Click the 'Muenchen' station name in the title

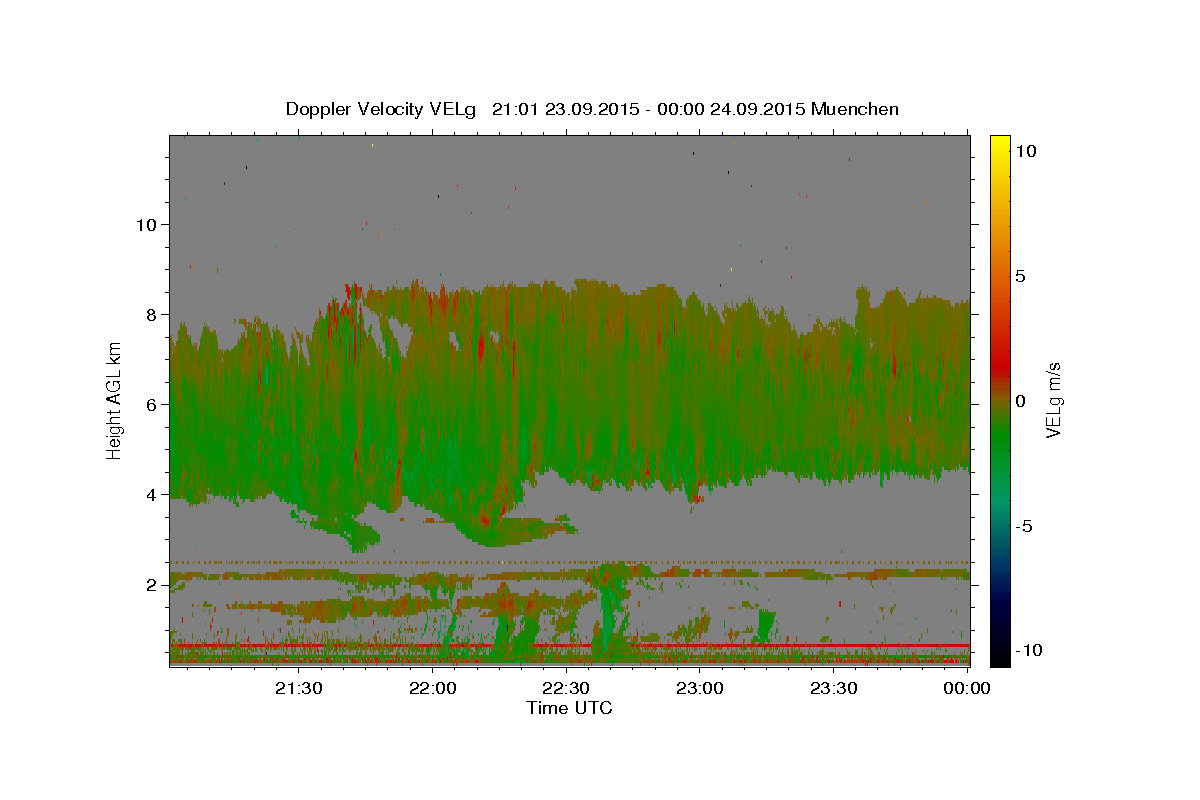coord(855,109)
